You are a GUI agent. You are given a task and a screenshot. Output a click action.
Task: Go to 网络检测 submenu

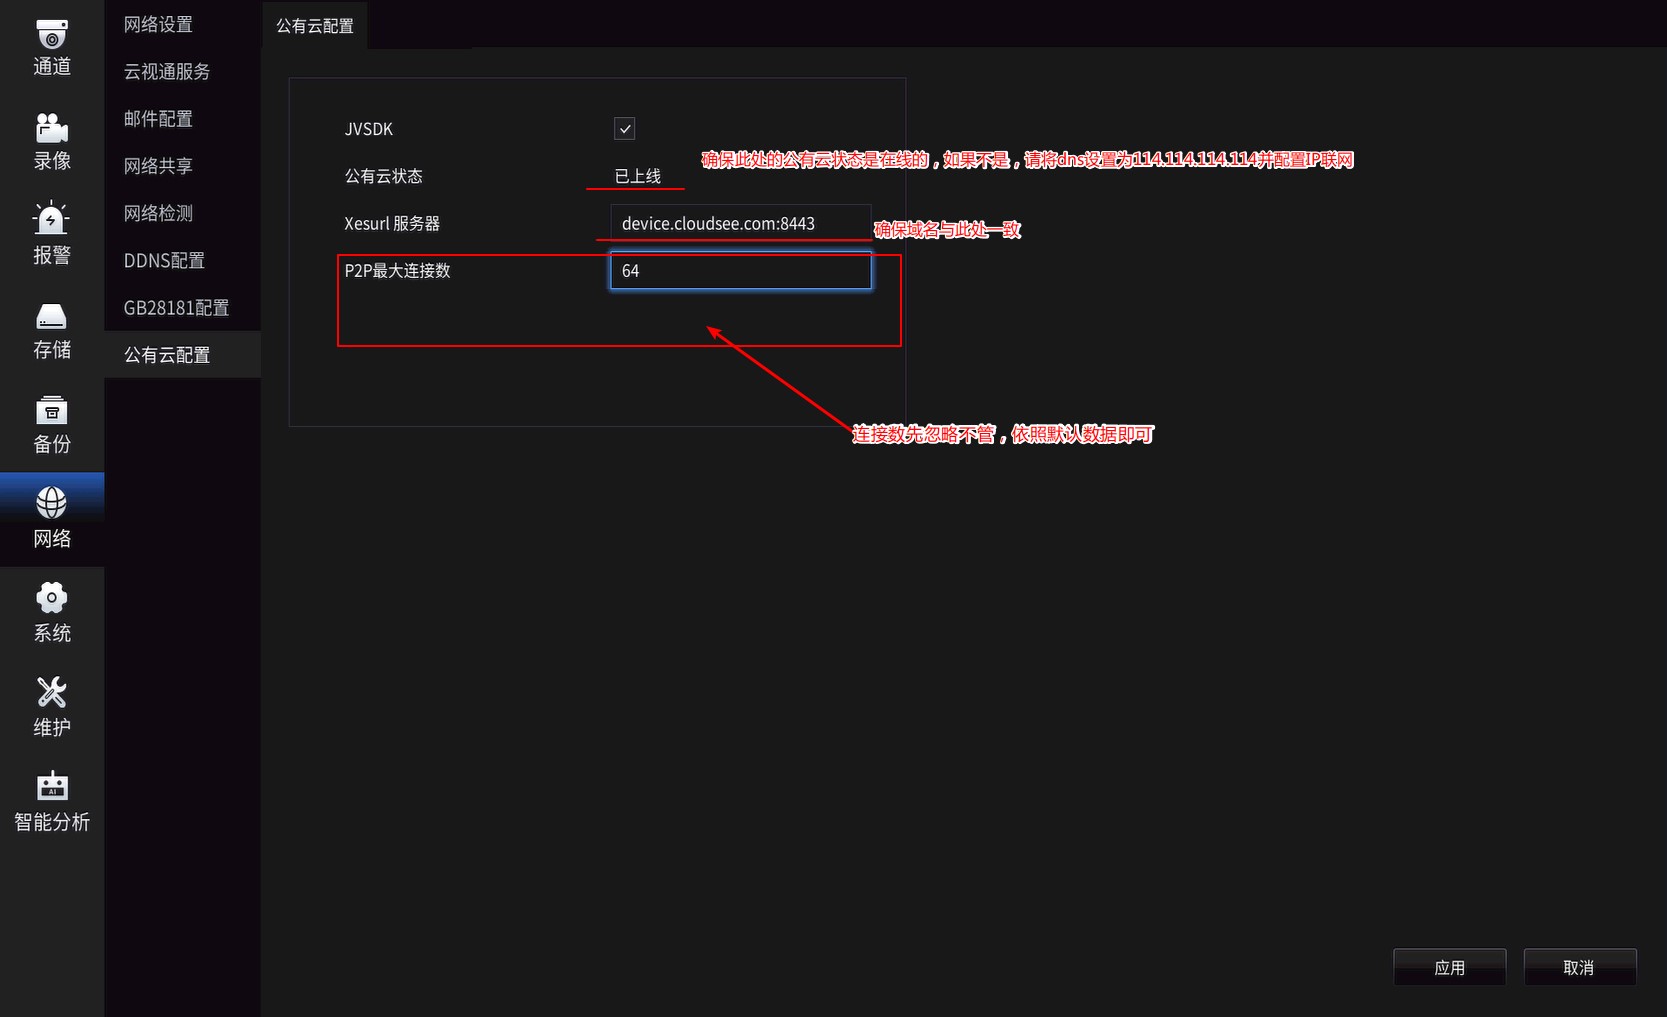pos(182,213)
